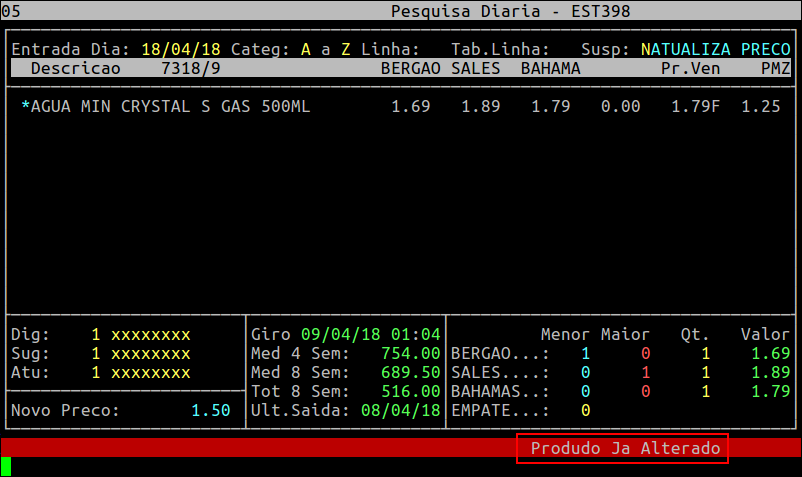Image resolution: width=802 pixels, height=477 pixels.
Task: Click the 1.79F sale price in product row
Action: (695, 106)
